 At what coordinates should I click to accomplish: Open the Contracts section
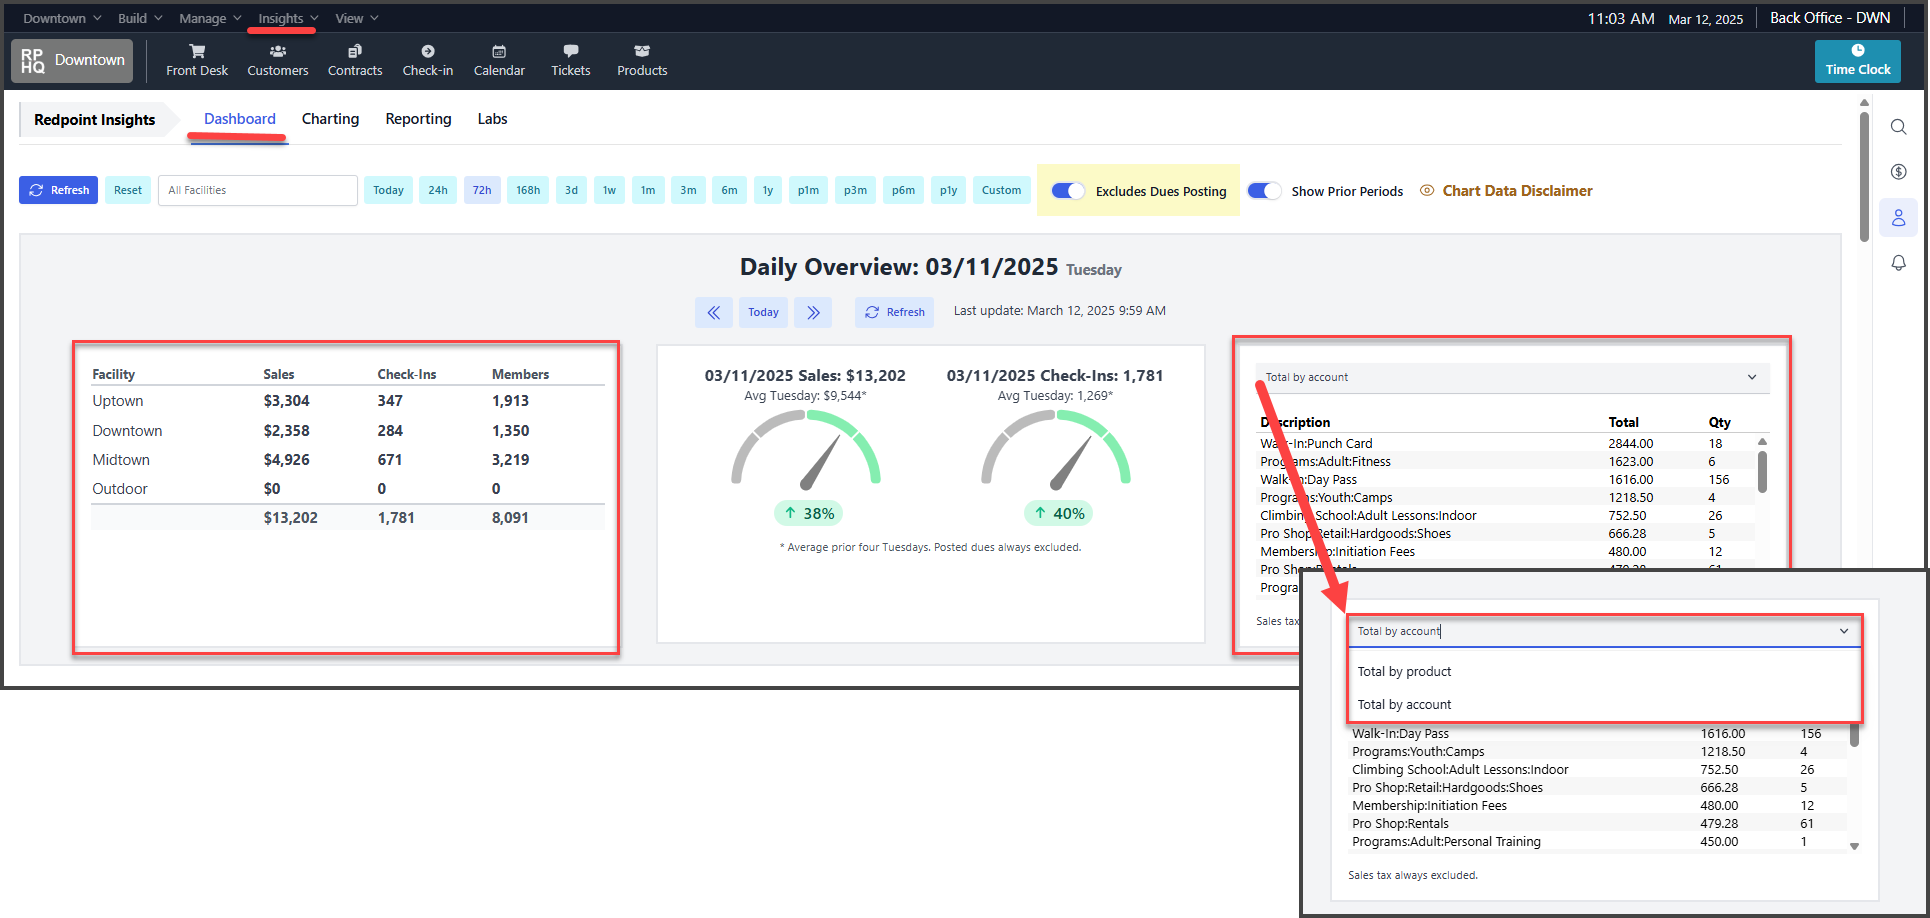(355, 60)
